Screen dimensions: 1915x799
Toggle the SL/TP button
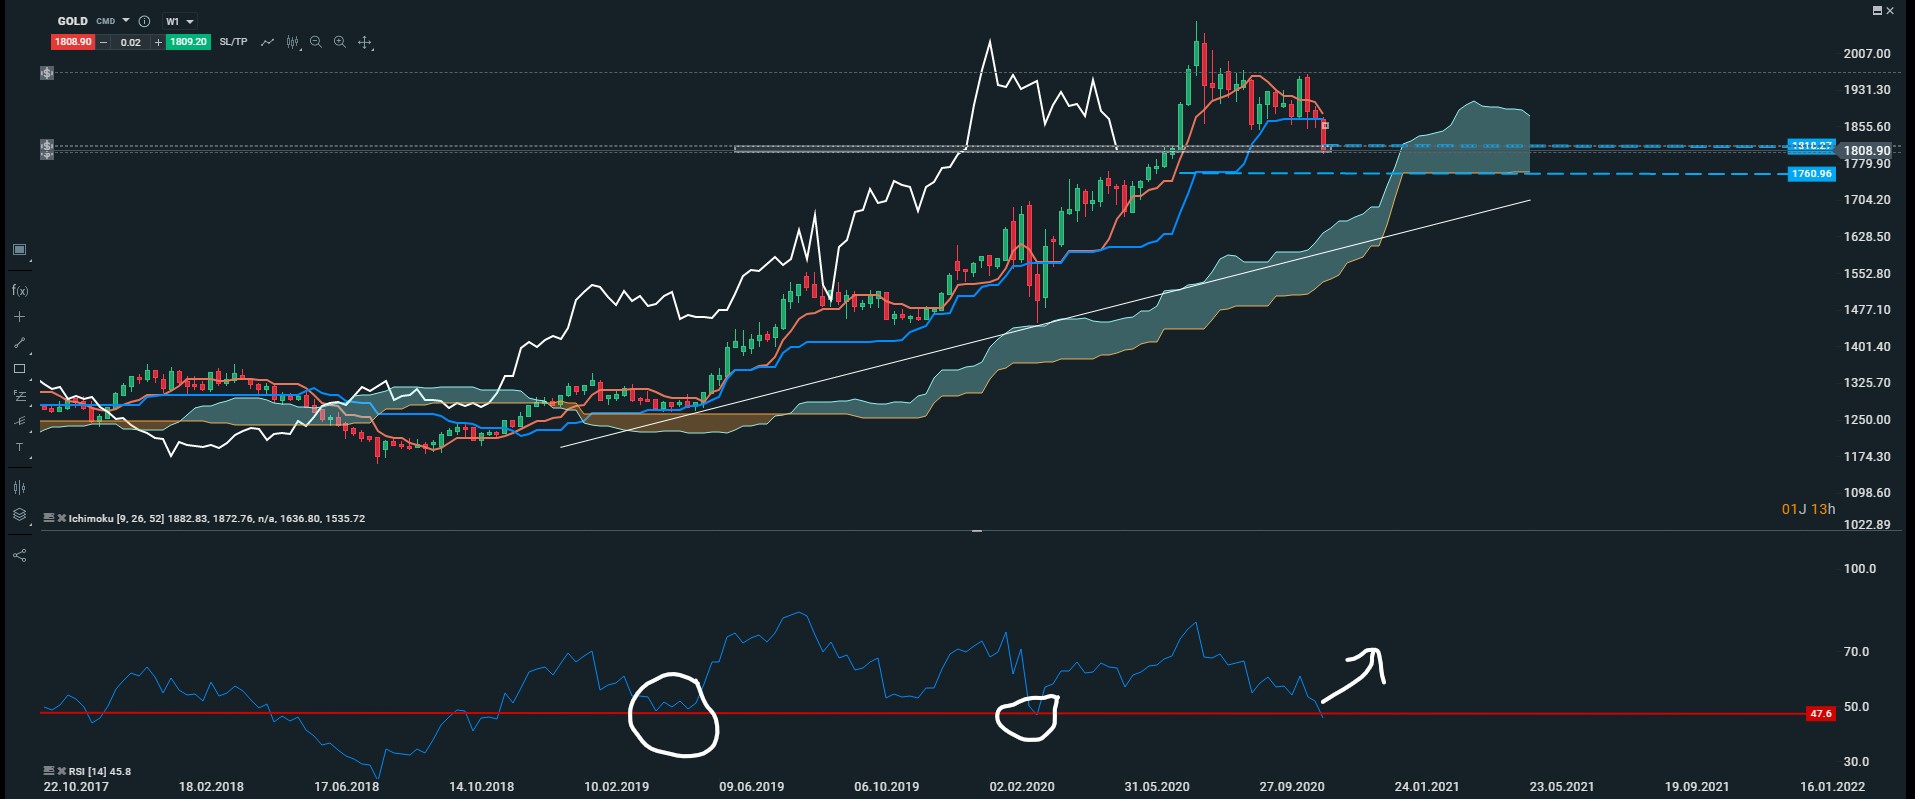[233, 42]
